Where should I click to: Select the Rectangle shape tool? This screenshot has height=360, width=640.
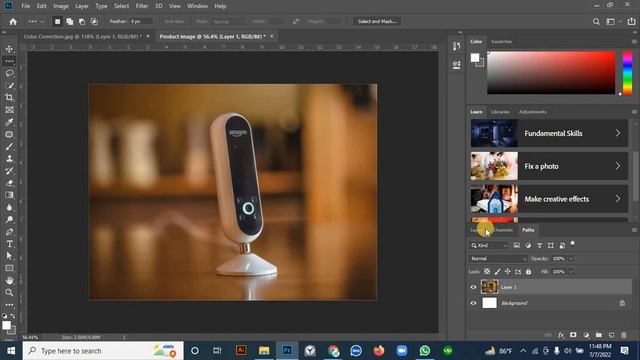tap(9, 268)
